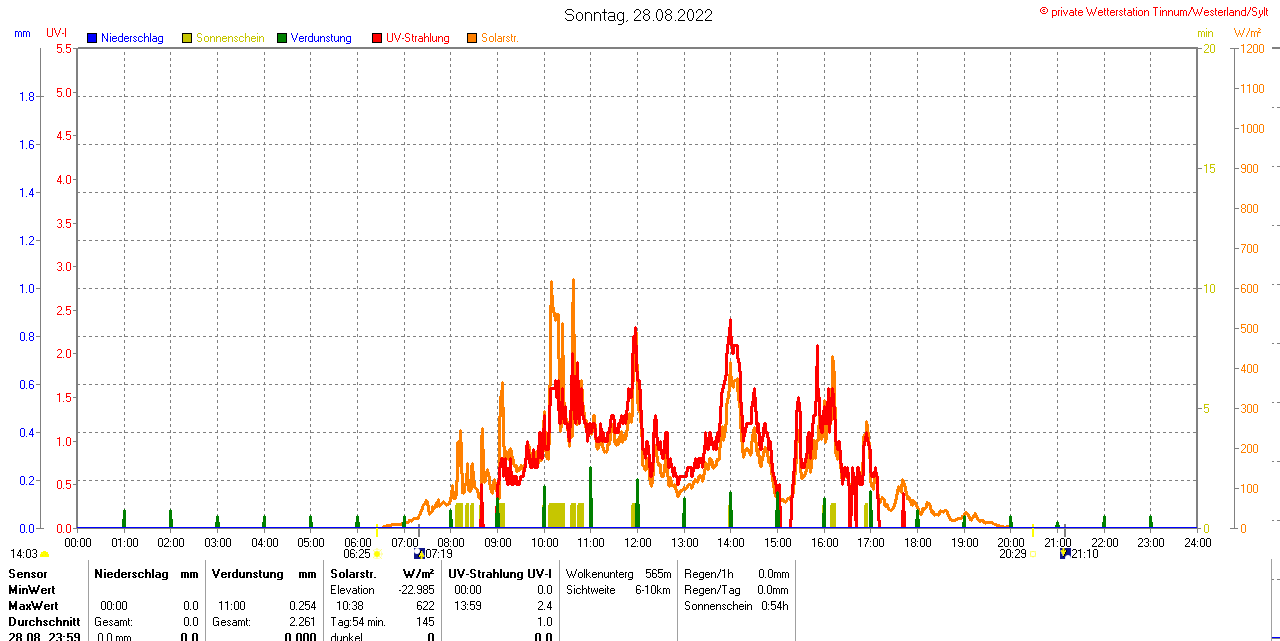This screenshot has height=641, width=1280.
Task: Click the green Verdunstung legend square
Action: tap(282, 38)
